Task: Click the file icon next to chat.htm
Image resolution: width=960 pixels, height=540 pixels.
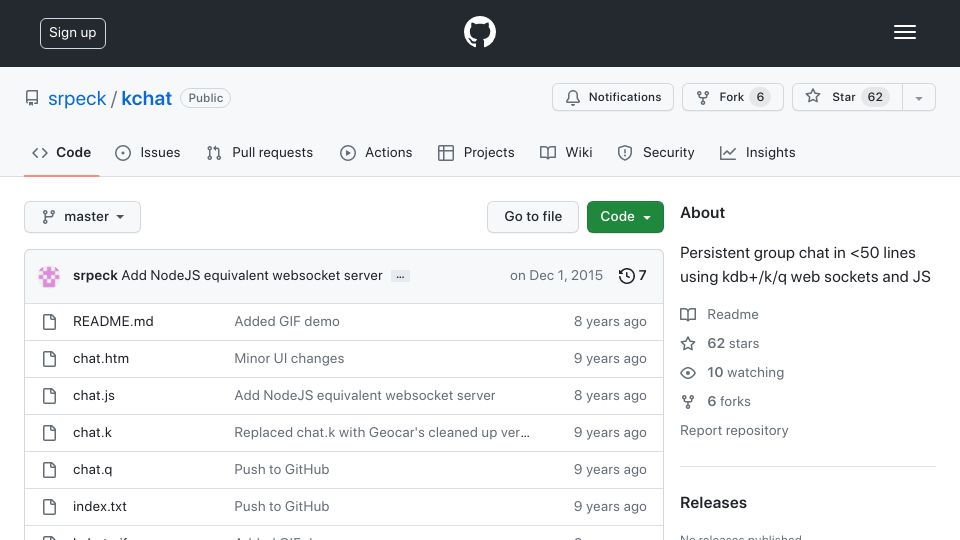Action: tap(50, 359)
